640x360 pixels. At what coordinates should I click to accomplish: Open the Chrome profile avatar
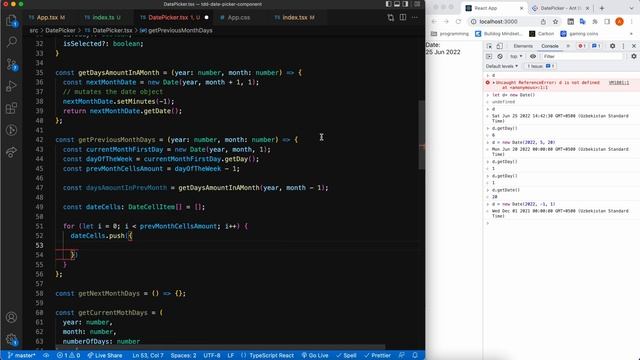[619, 22]
